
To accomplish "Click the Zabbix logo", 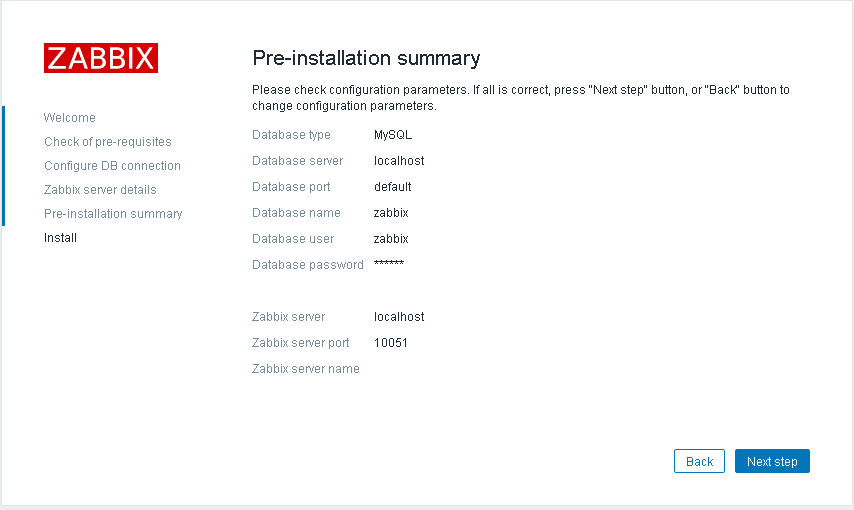I will (101, 58).
